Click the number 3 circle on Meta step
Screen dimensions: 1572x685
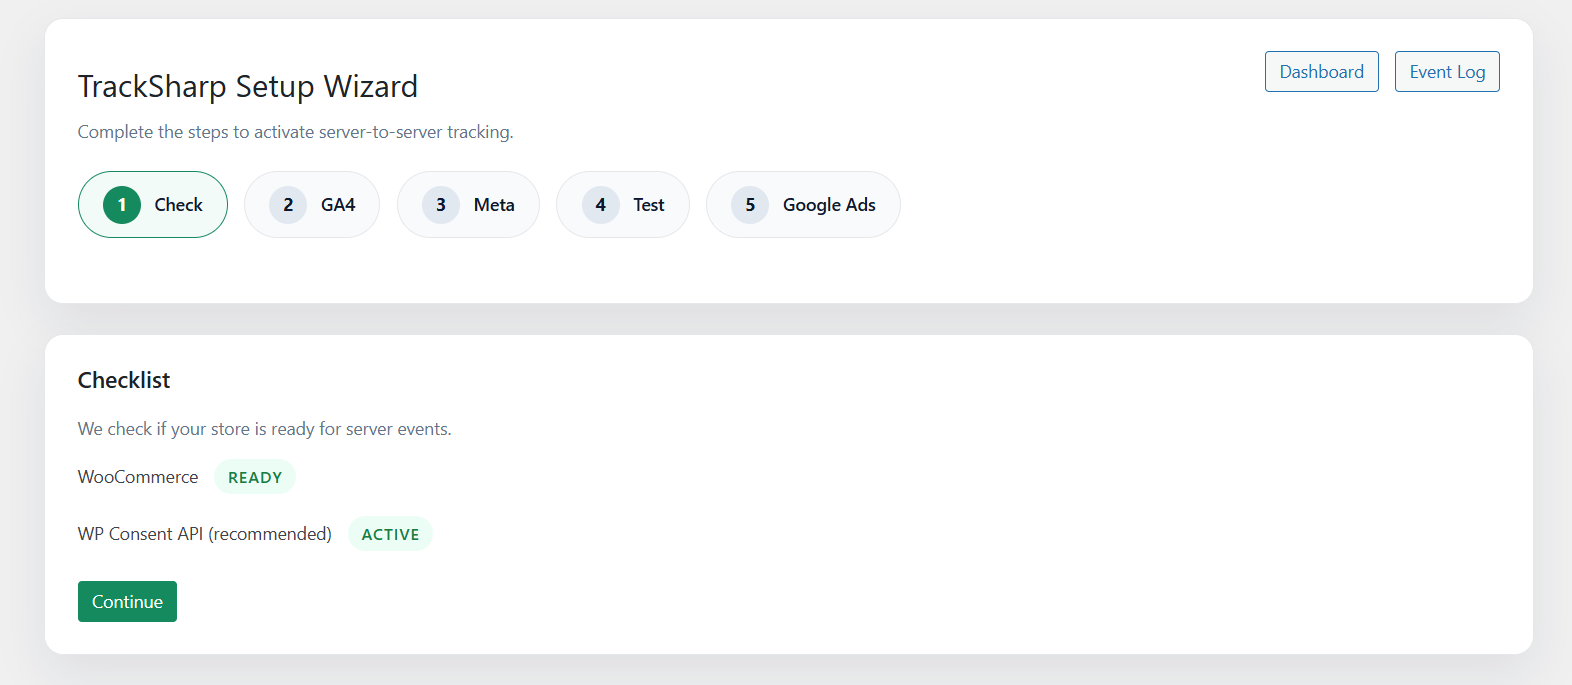coord(440,204)
